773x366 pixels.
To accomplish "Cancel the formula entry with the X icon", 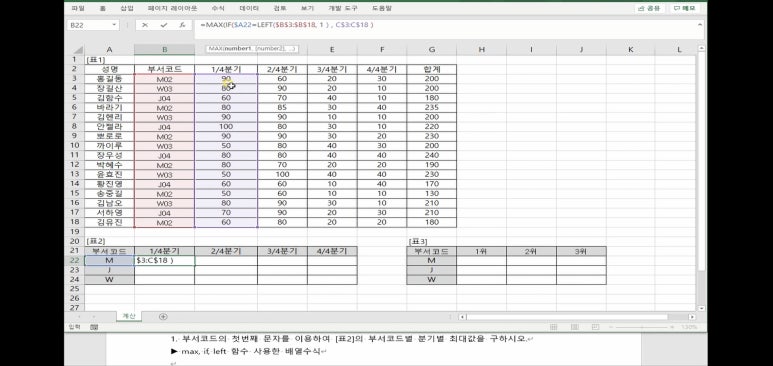I will coord(144,25).
